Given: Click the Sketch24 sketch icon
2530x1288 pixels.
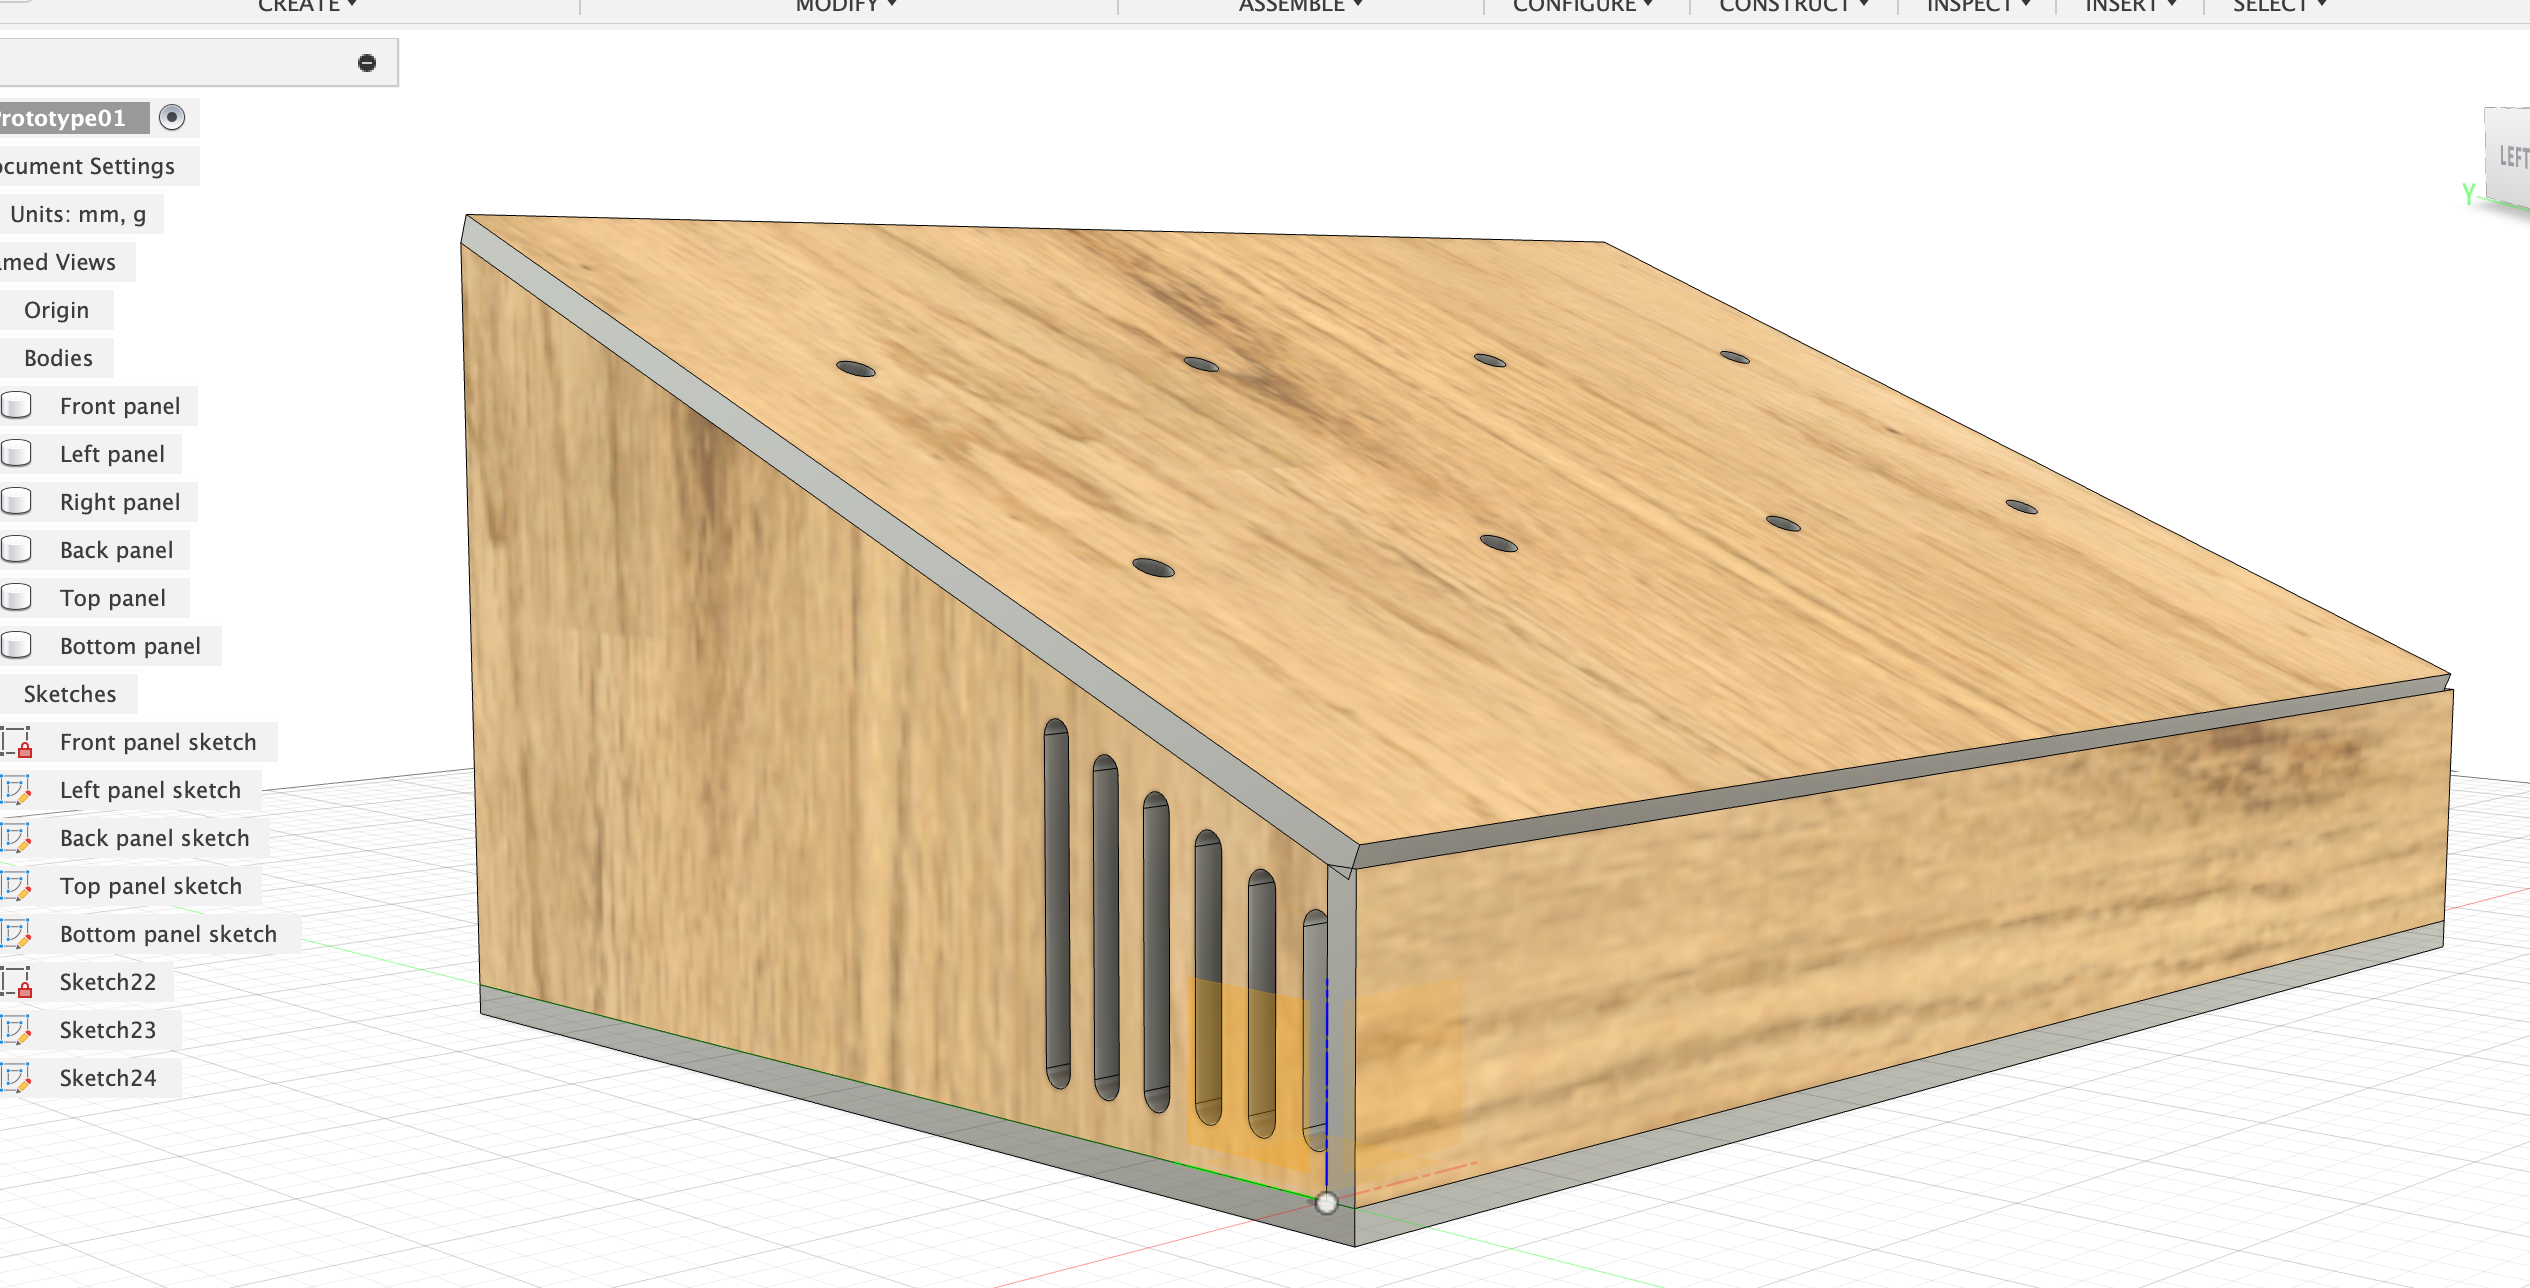Looking at the screenshot, I should coord(17,1078).
